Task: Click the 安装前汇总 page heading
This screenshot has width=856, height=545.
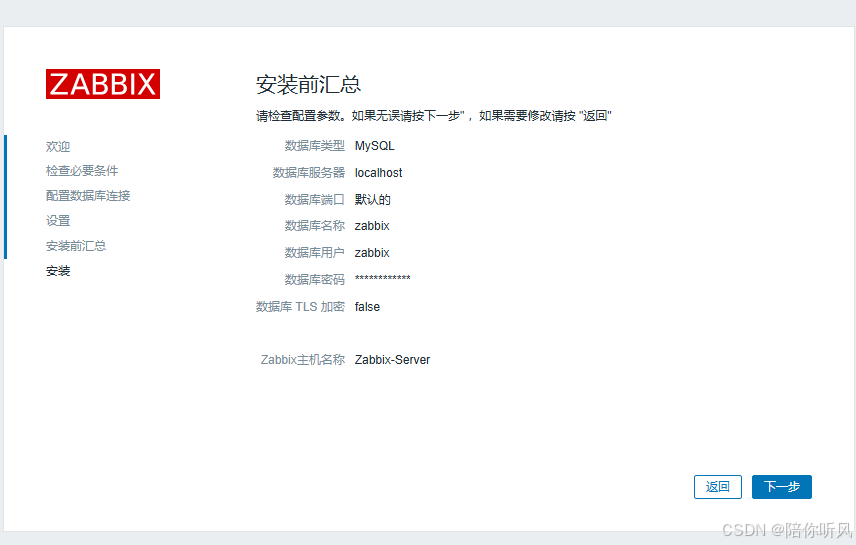Action: tap(308, 85)
